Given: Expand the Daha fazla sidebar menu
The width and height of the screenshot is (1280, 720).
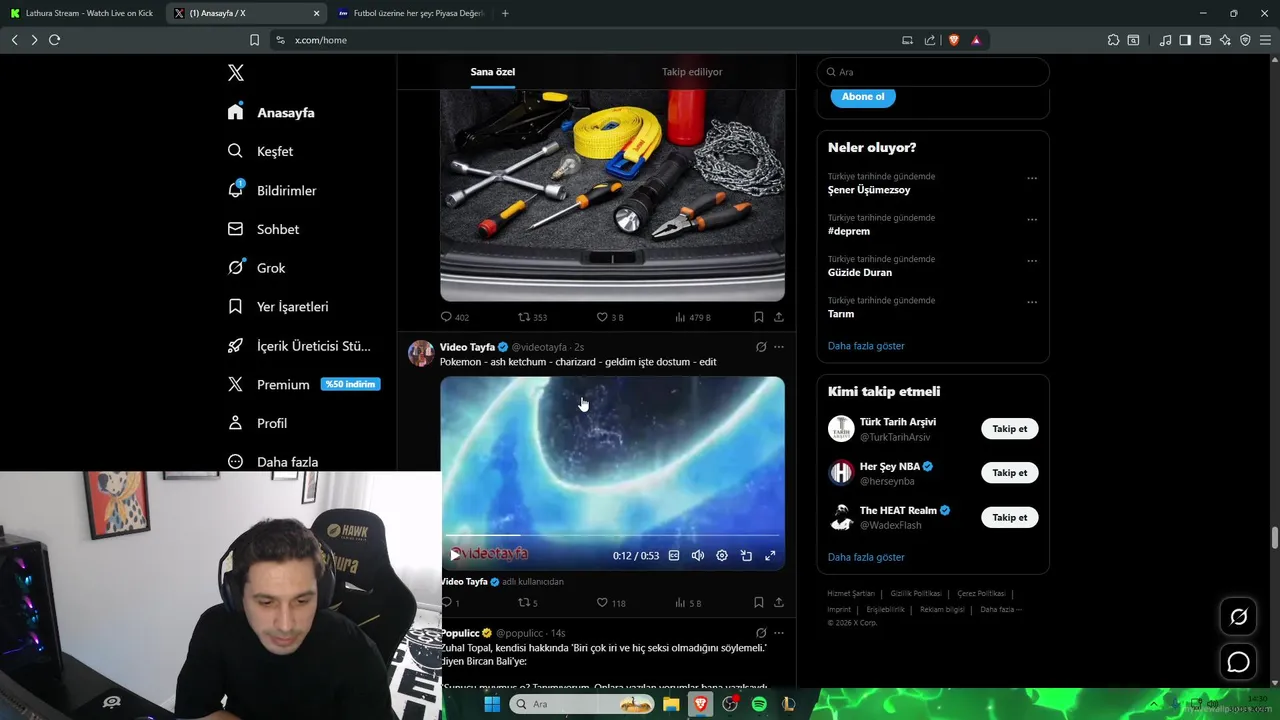Looking at the screenshot, I should (273, 462).
